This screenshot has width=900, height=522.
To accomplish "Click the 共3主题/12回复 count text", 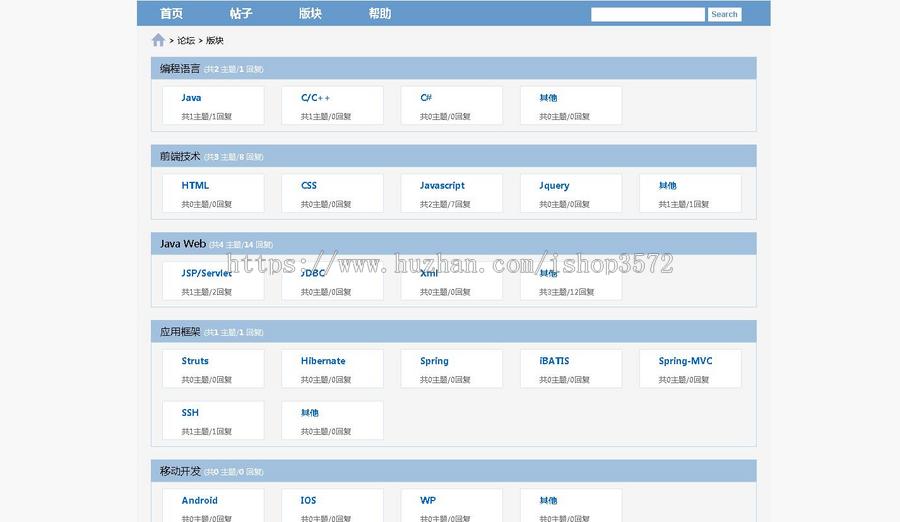I will coord(567,292).
